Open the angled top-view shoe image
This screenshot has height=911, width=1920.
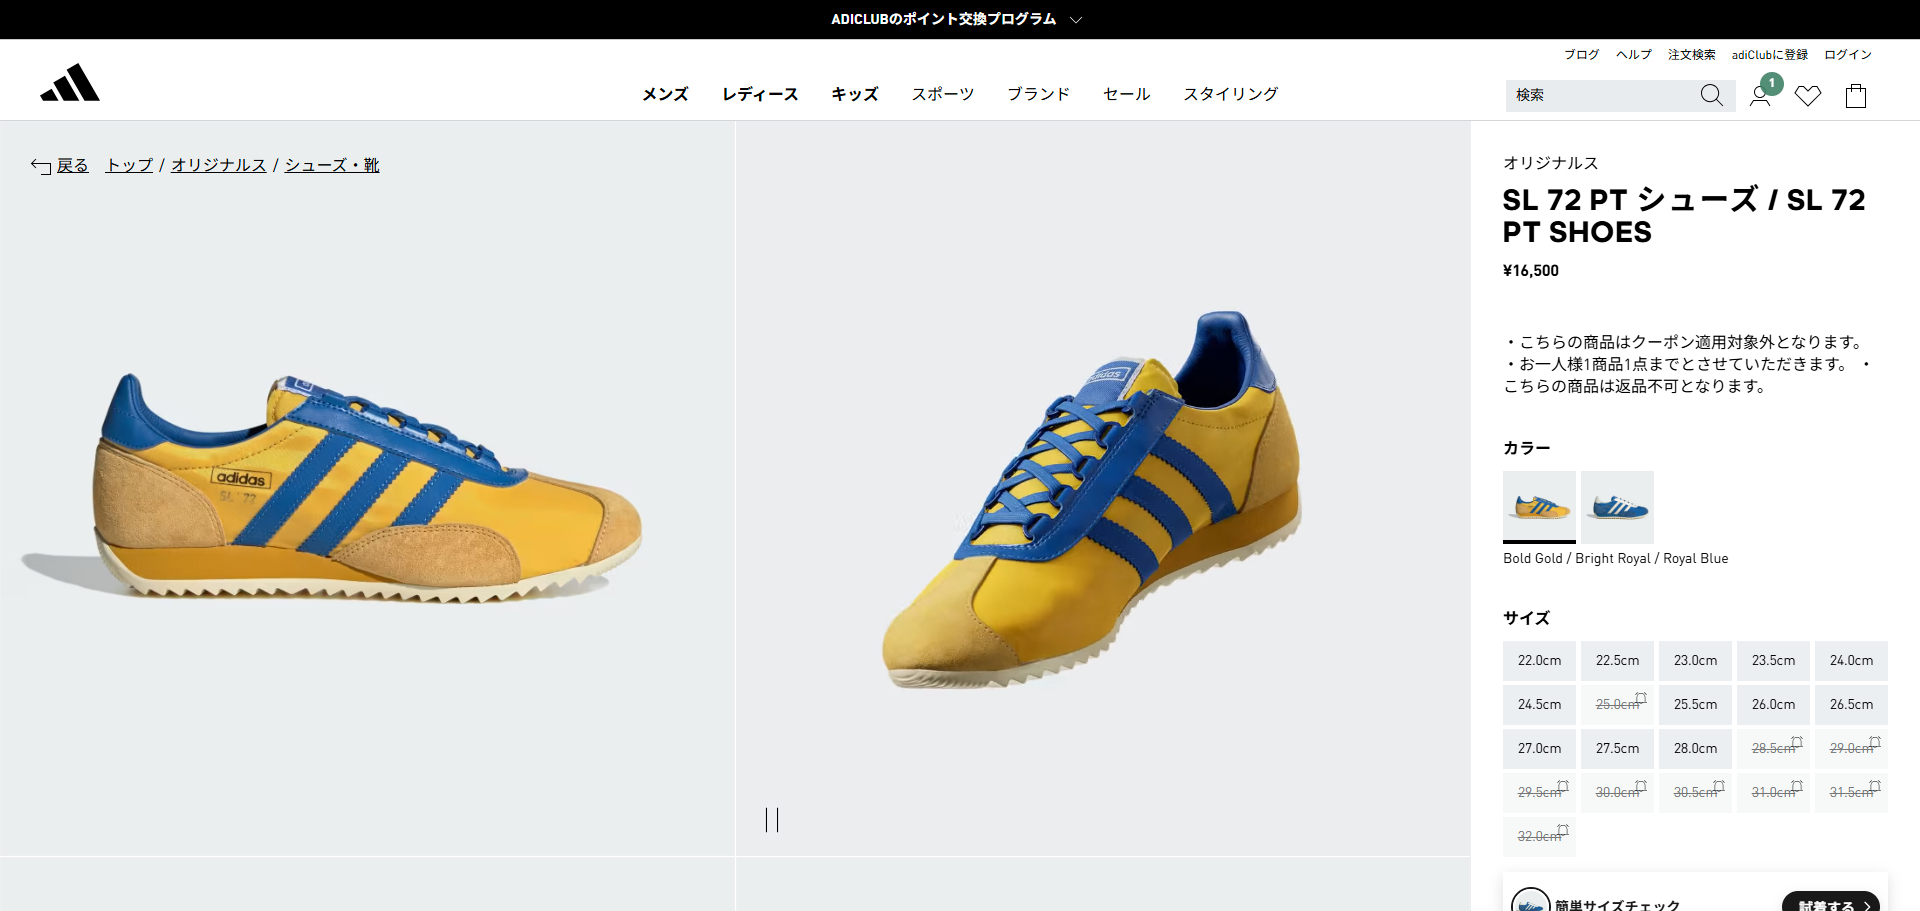(1103, 488)
